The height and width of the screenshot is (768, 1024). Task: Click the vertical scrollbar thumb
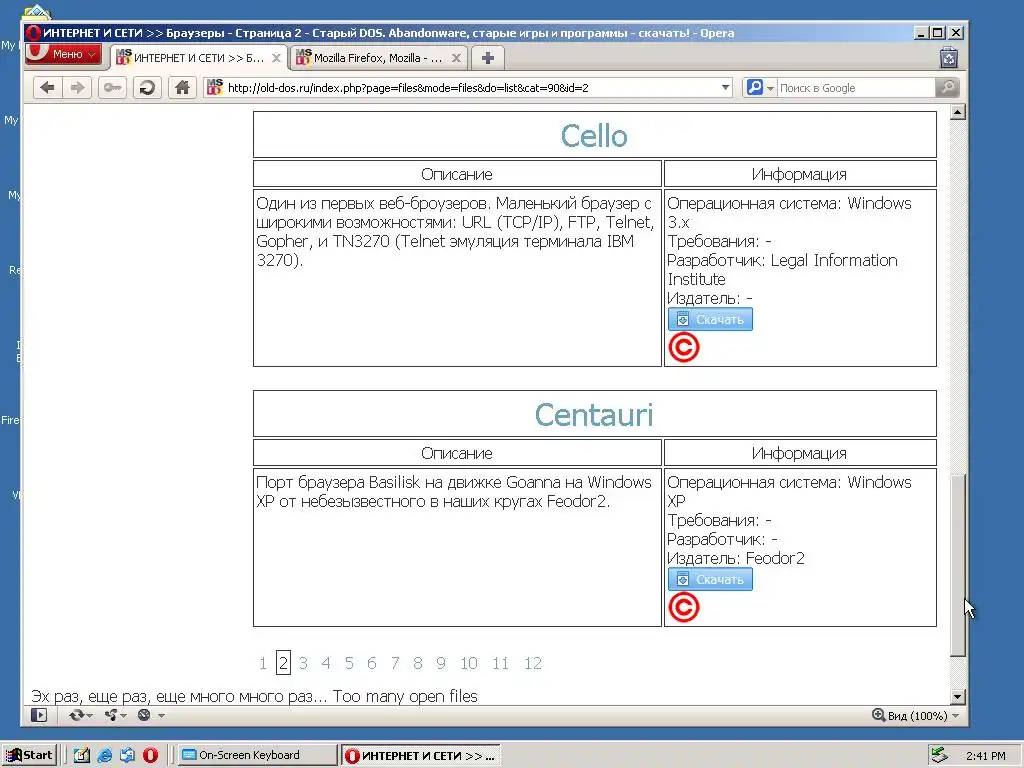[957, 565]
